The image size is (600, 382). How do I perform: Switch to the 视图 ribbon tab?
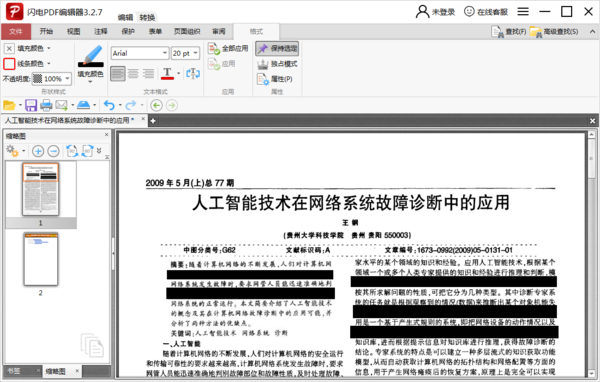(73, 31)
